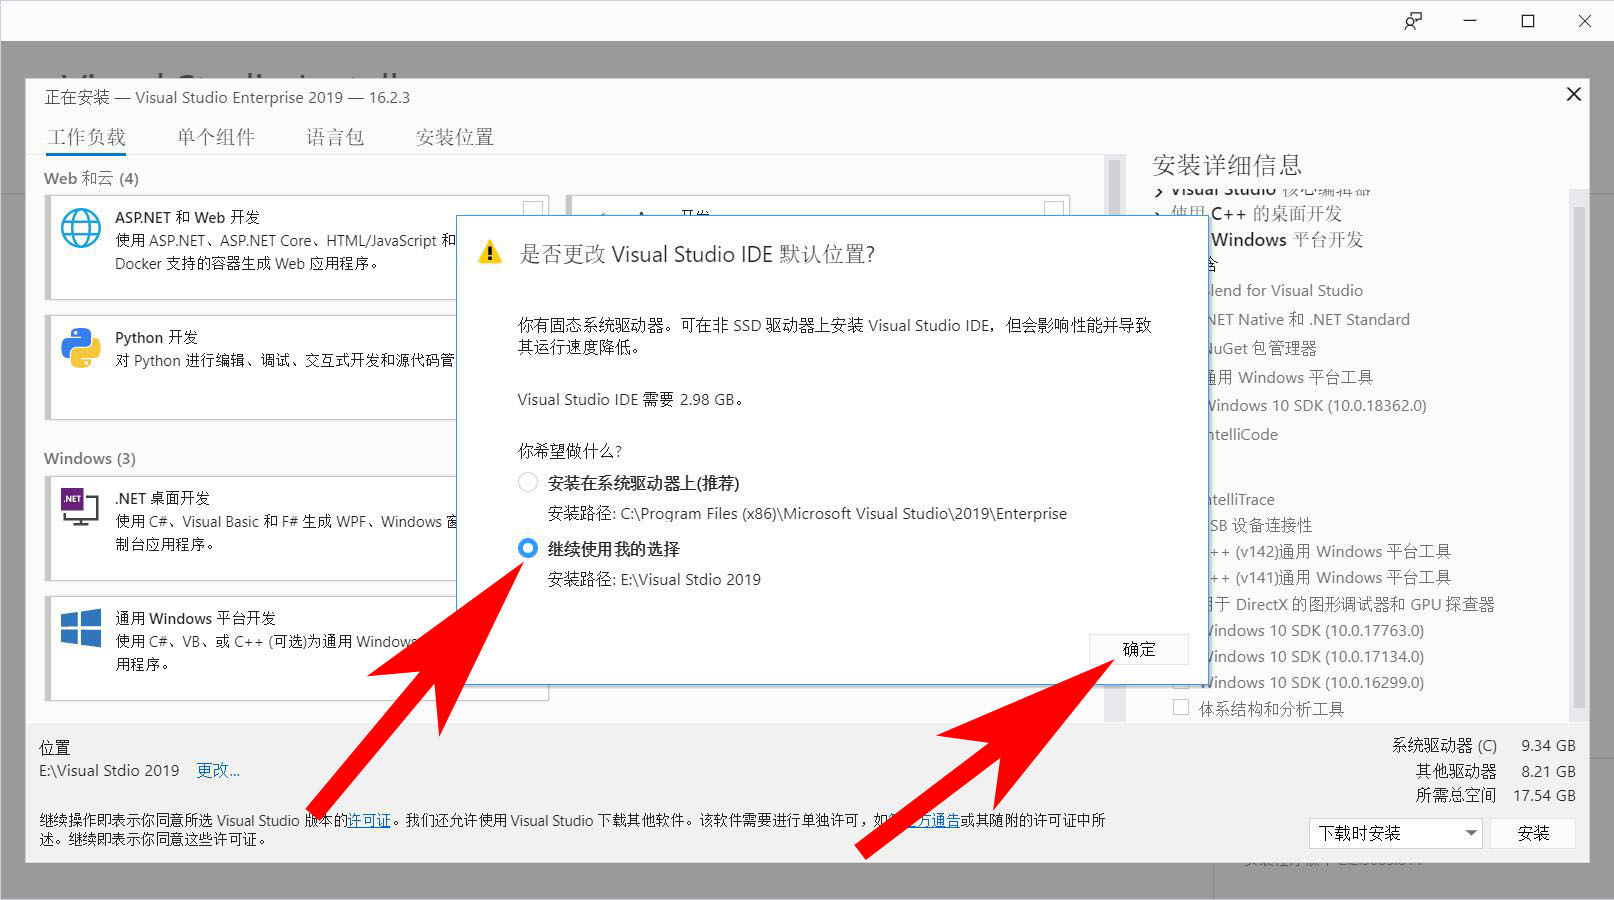Open the 许可证 link

pos(368,820)
